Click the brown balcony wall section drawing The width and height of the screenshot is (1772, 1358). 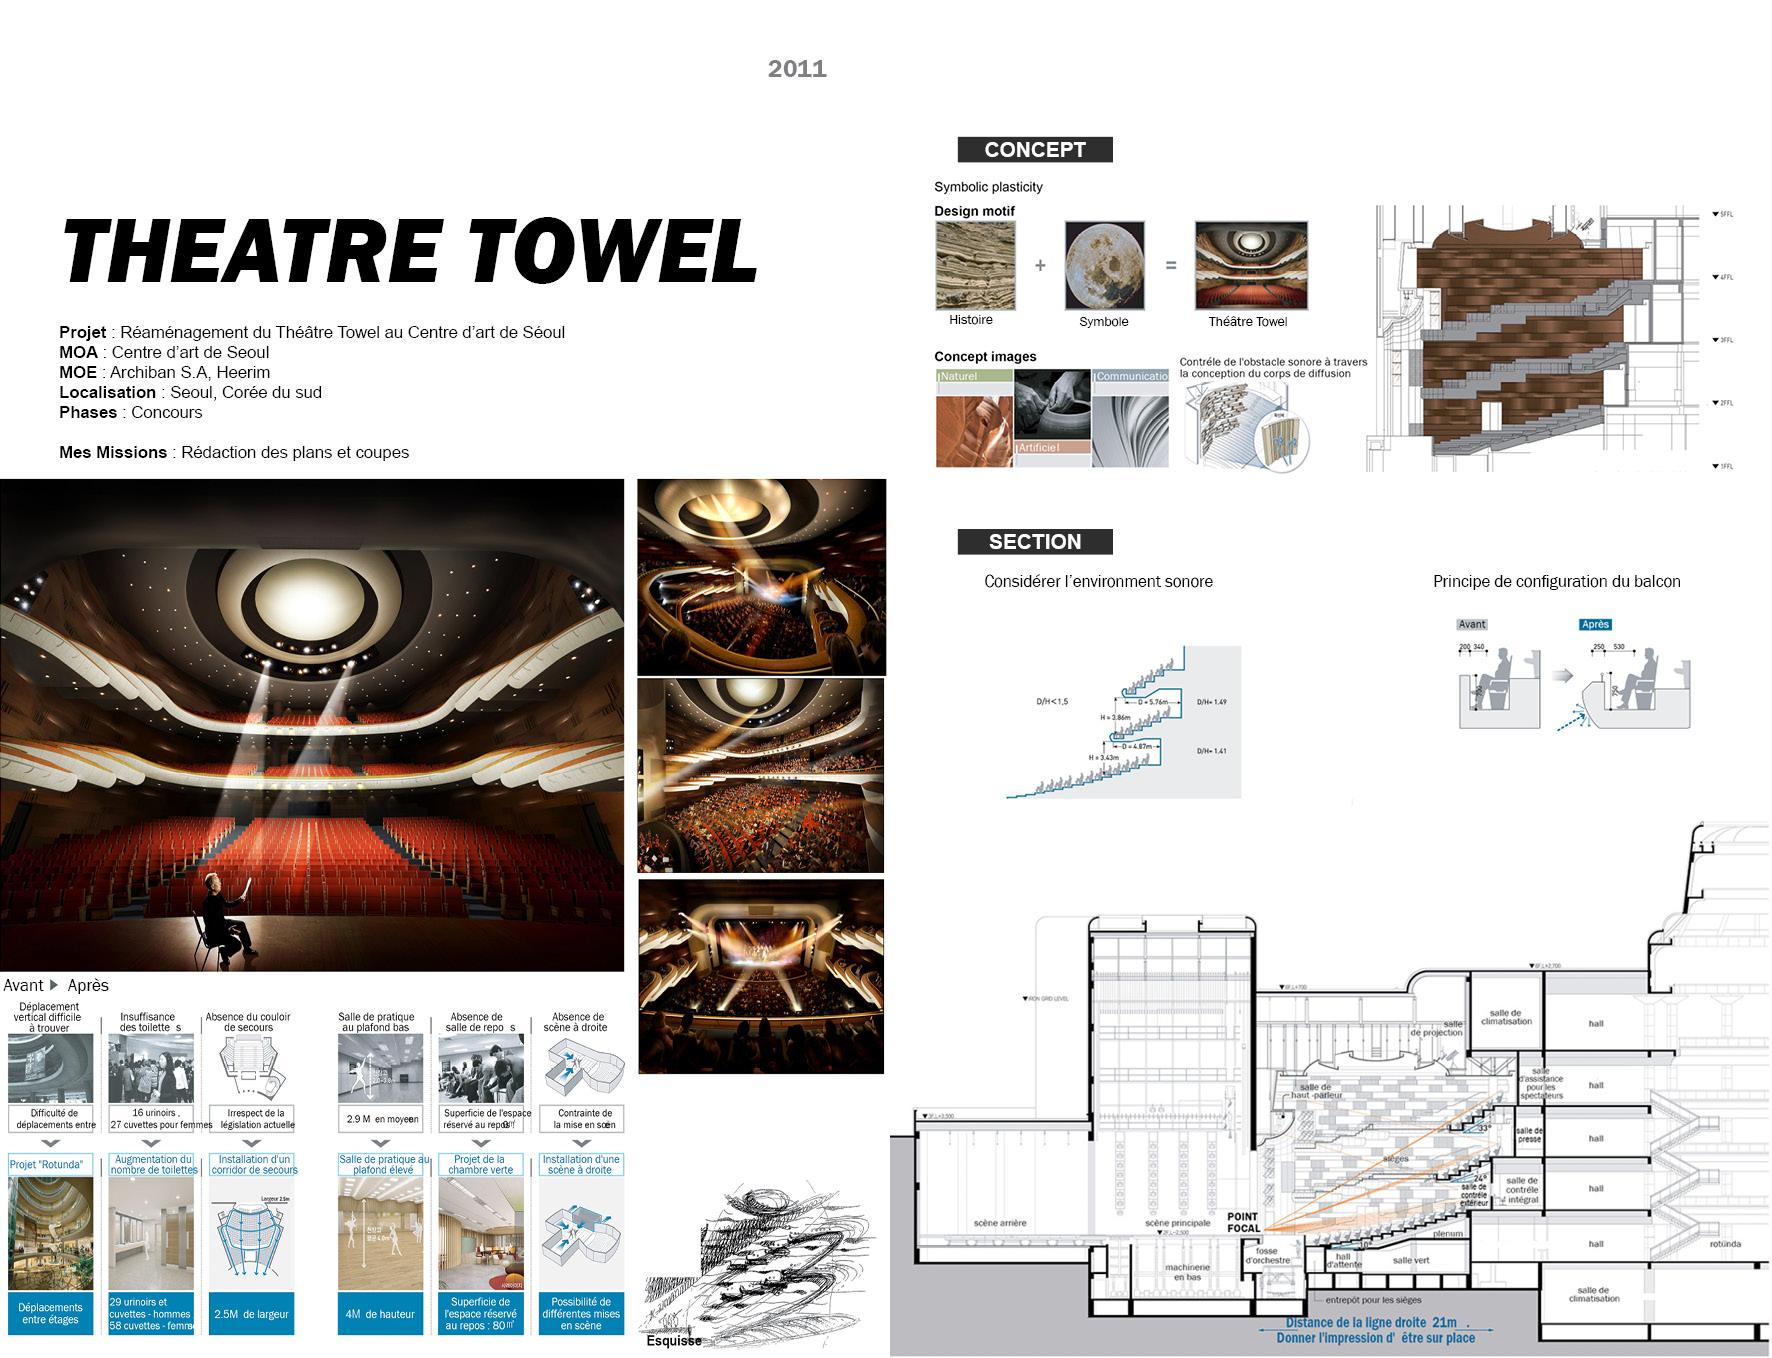click(x=1533, y=338)
